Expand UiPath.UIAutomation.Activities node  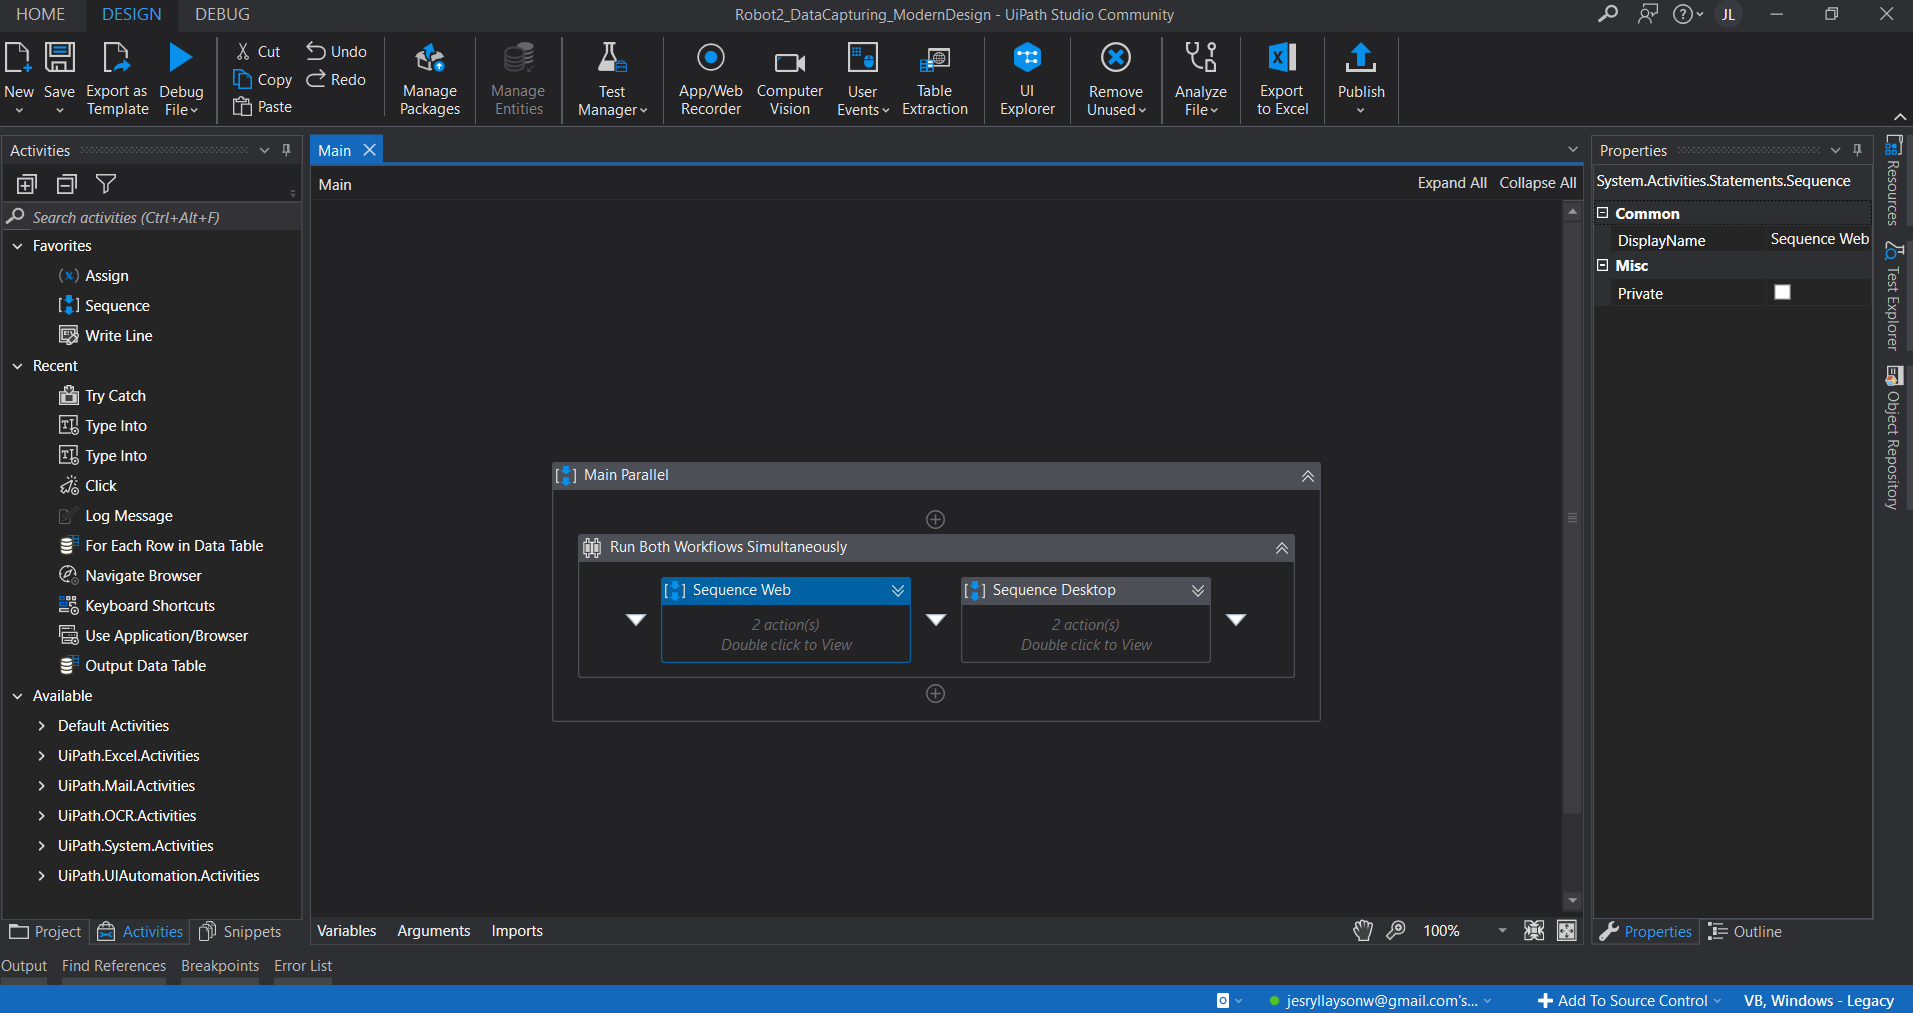(41, 876)
